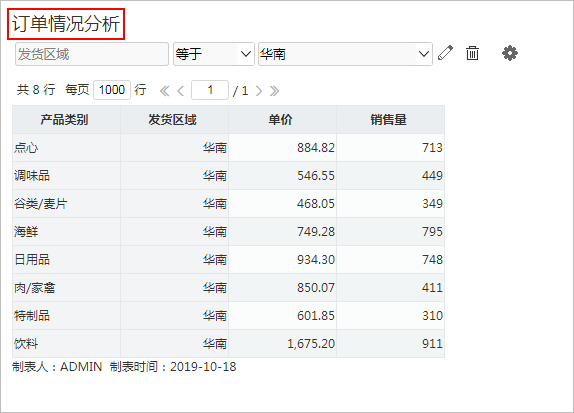Expand the 华南 value dropdown
The height and width of the screenshot is (413, 574).
click(345, 54)
